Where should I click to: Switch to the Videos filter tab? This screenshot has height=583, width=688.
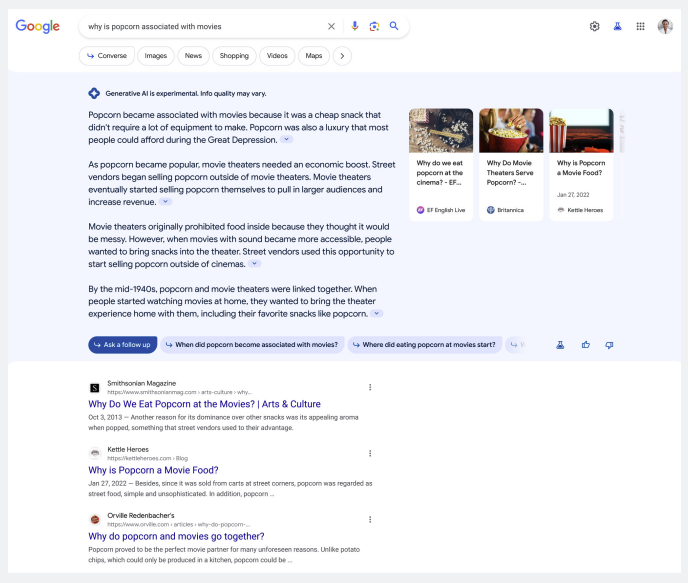tap(277, 56)
